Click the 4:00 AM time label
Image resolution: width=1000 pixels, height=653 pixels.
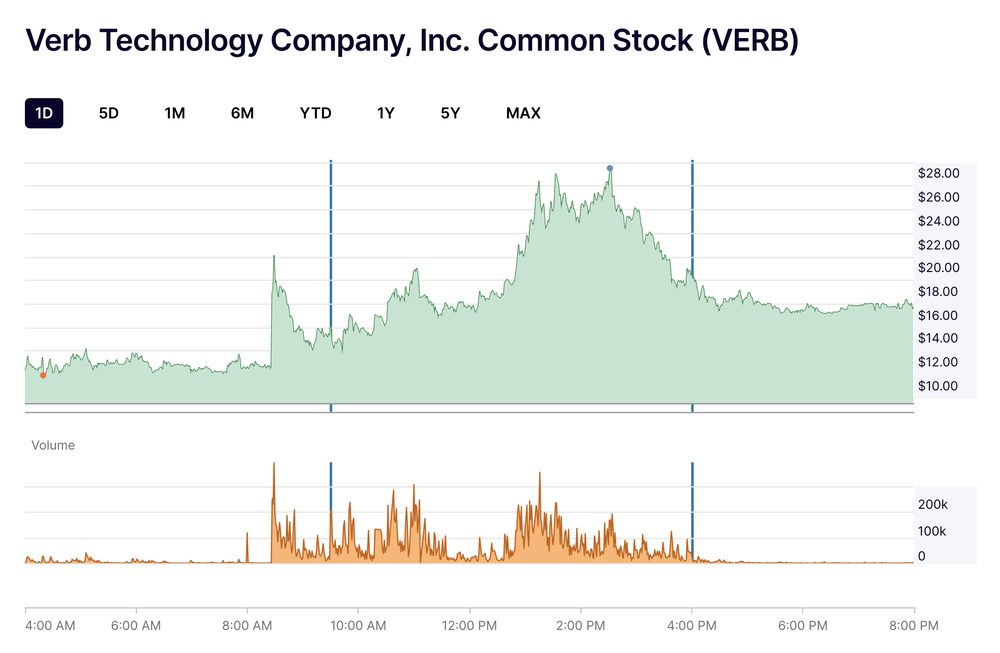(50, 625)
